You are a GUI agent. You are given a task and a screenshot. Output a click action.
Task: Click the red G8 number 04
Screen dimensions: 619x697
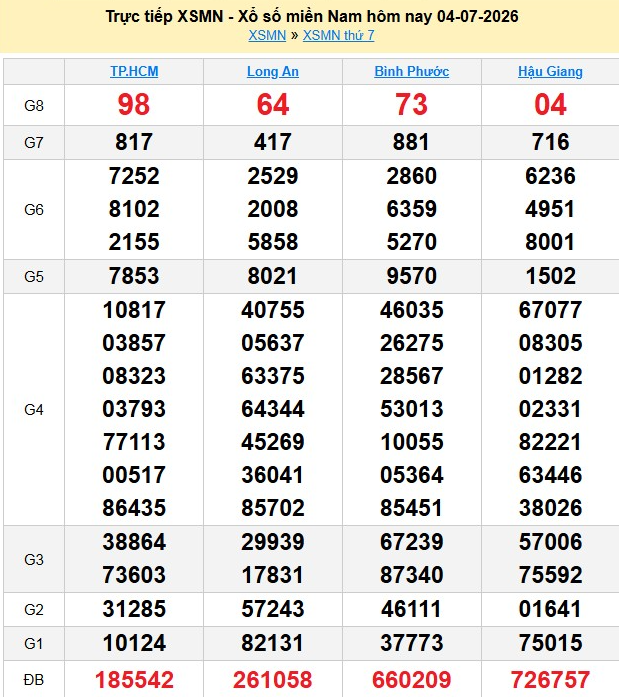(x=550, y=105)
